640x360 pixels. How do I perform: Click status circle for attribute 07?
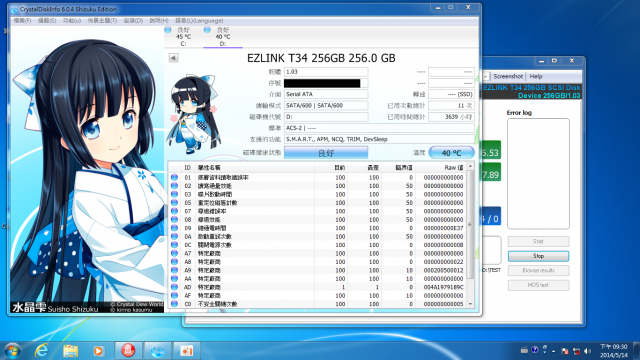tap(174, 211)
